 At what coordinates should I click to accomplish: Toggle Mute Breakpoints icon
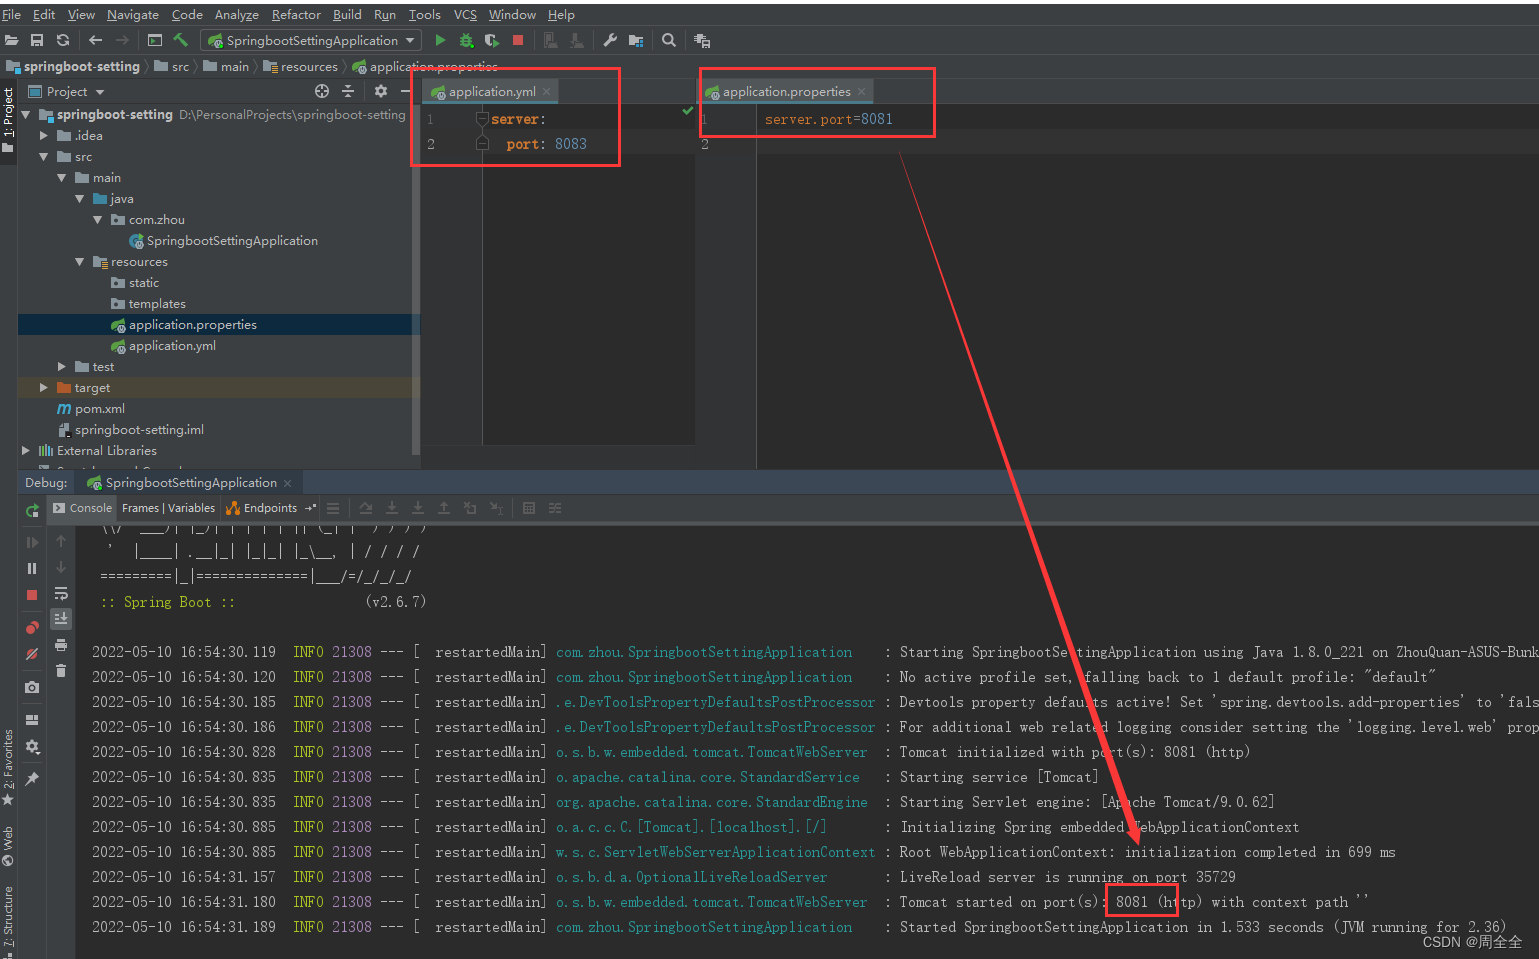click(32, 653)
